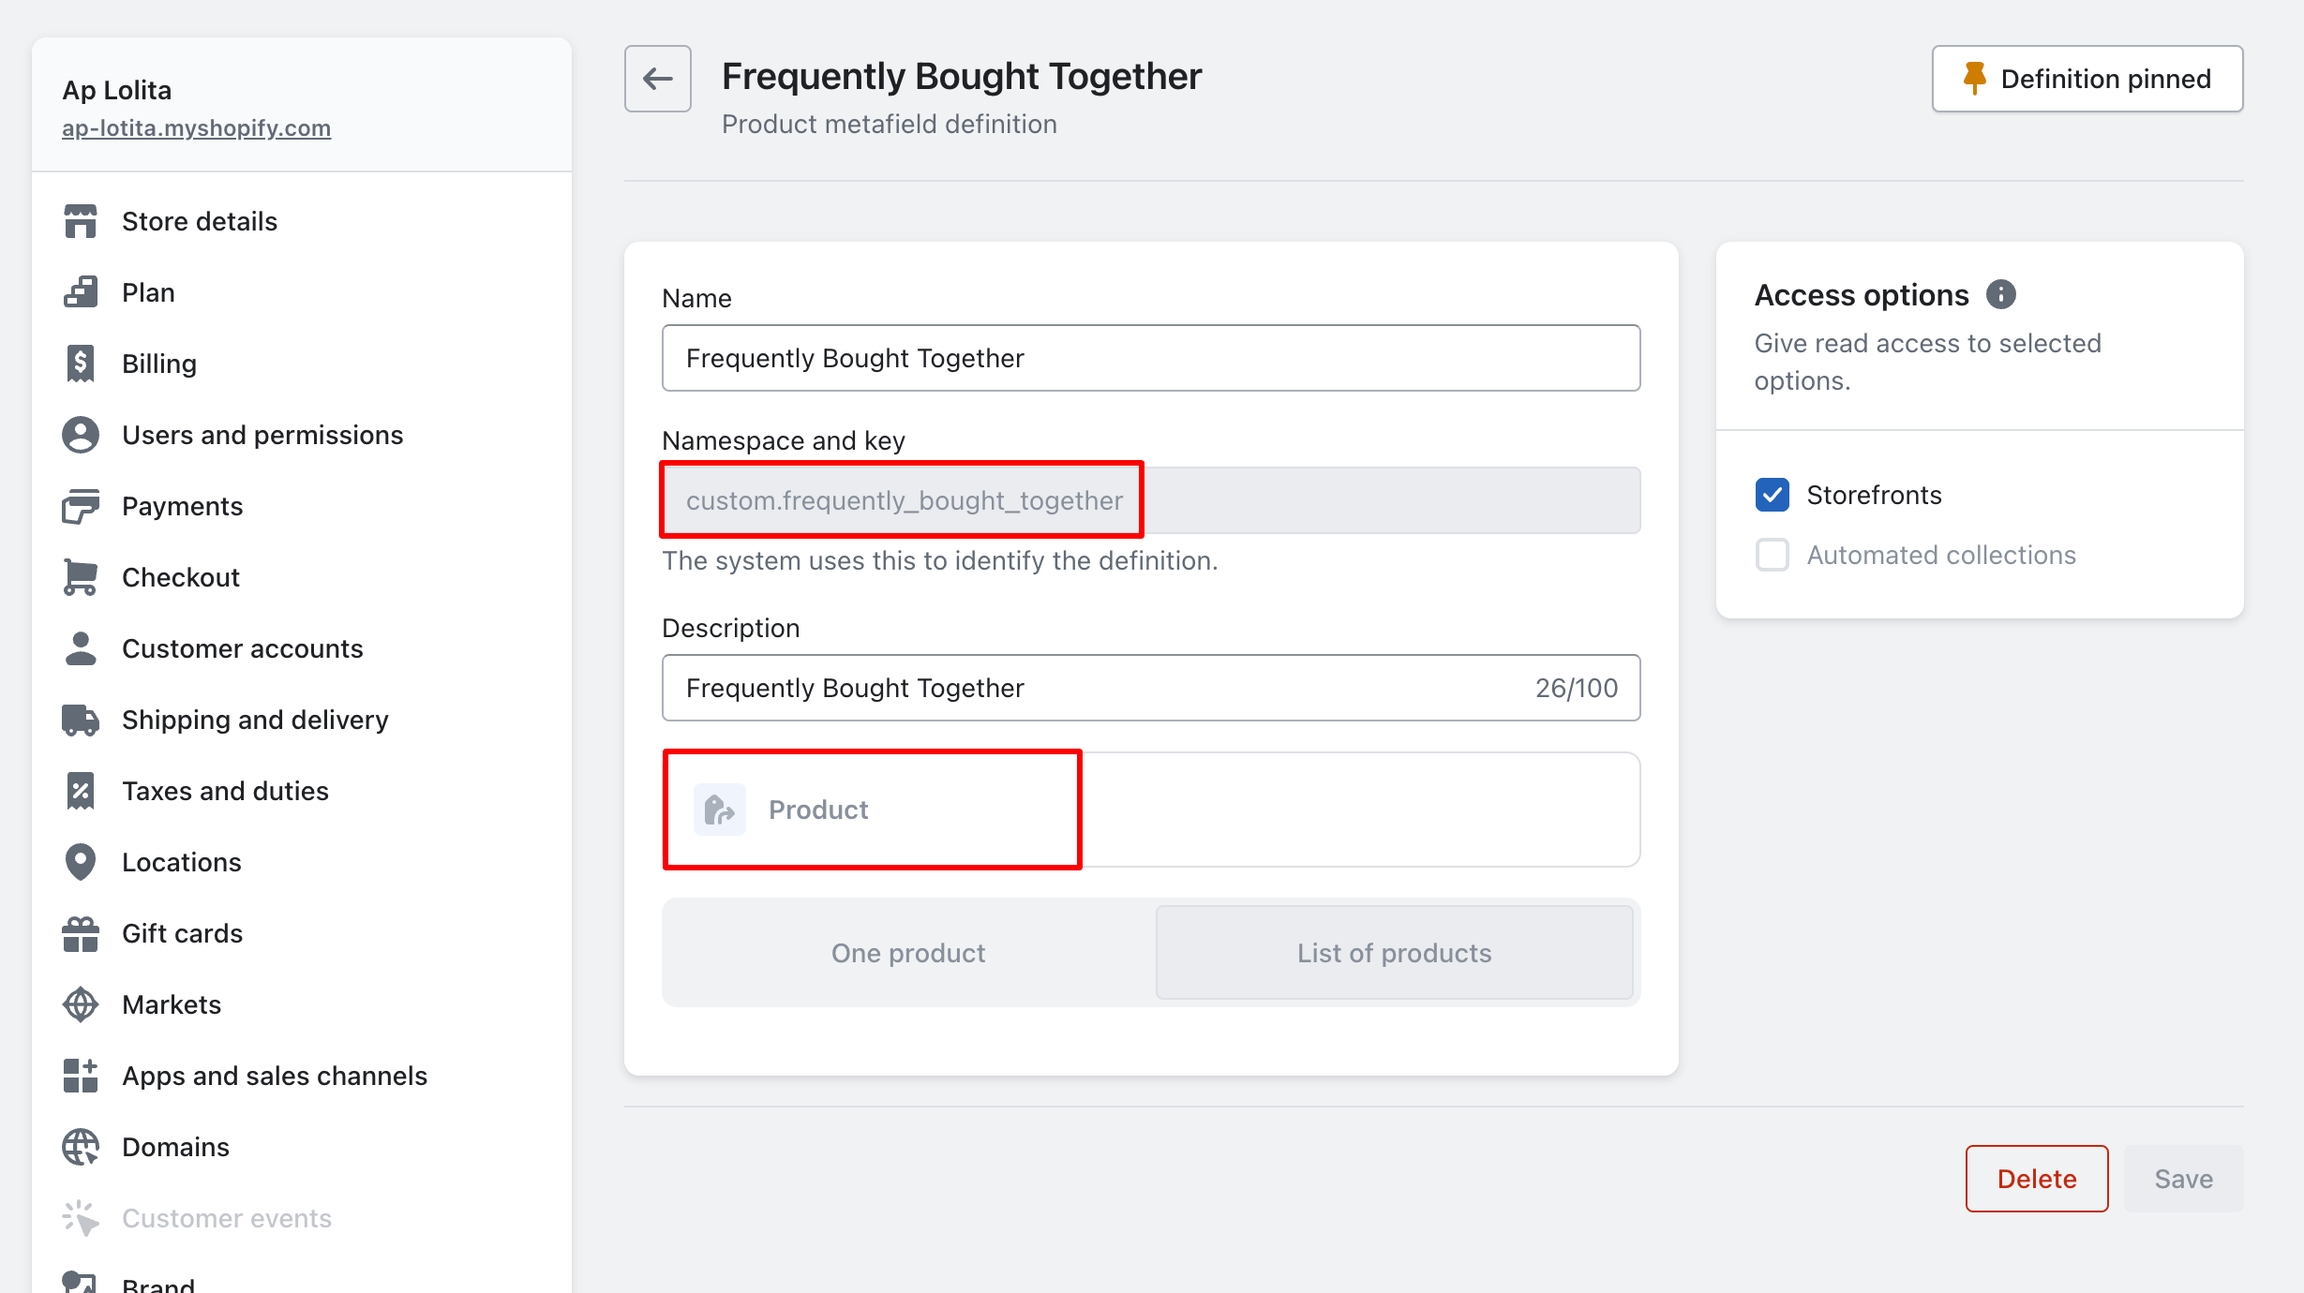2304x1293 pixels.
Task: Click the Product type tag icon
Action: 719,809
